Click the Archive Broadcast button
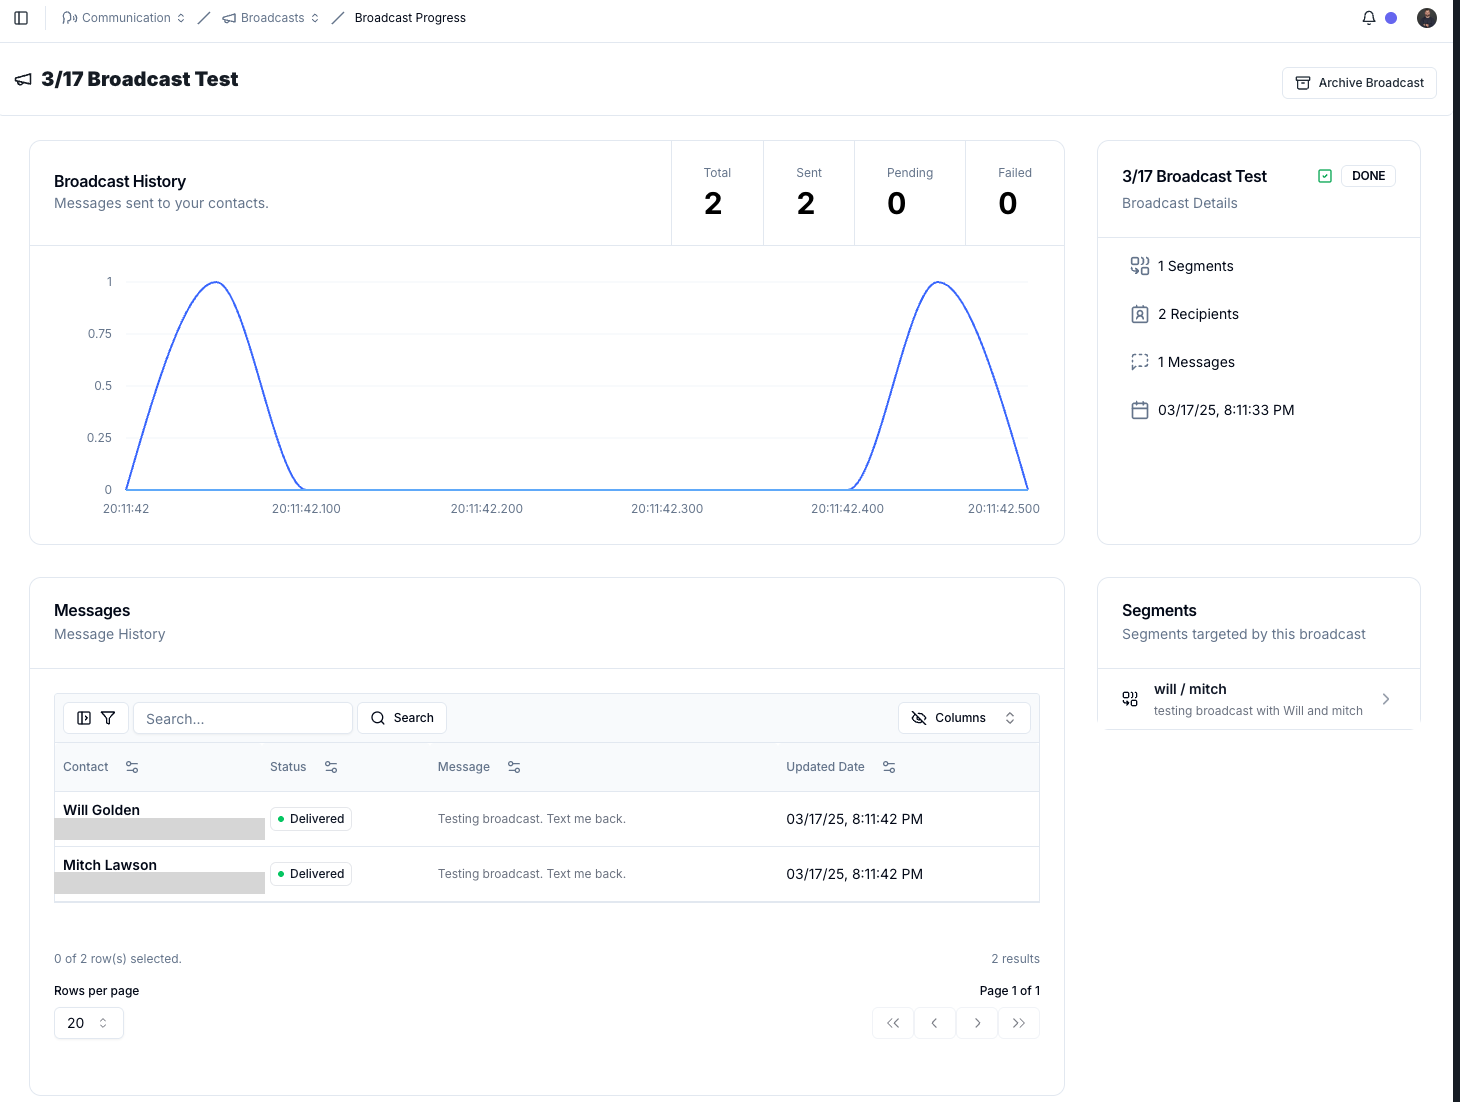The image size is (1460, 1102). pyautogui.click(x=1359, y=83)
